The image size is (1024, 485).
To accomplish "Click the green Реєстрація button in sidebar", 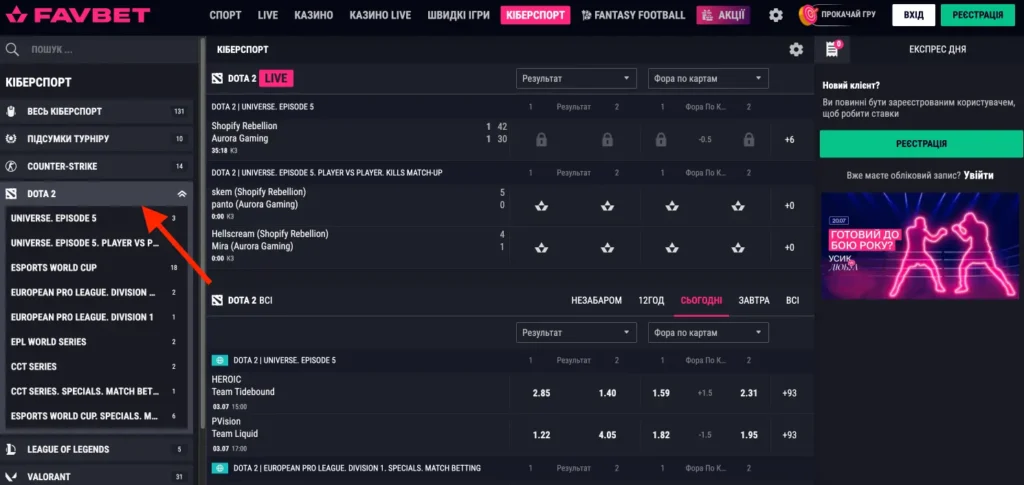I will click(x=921, y=144).
